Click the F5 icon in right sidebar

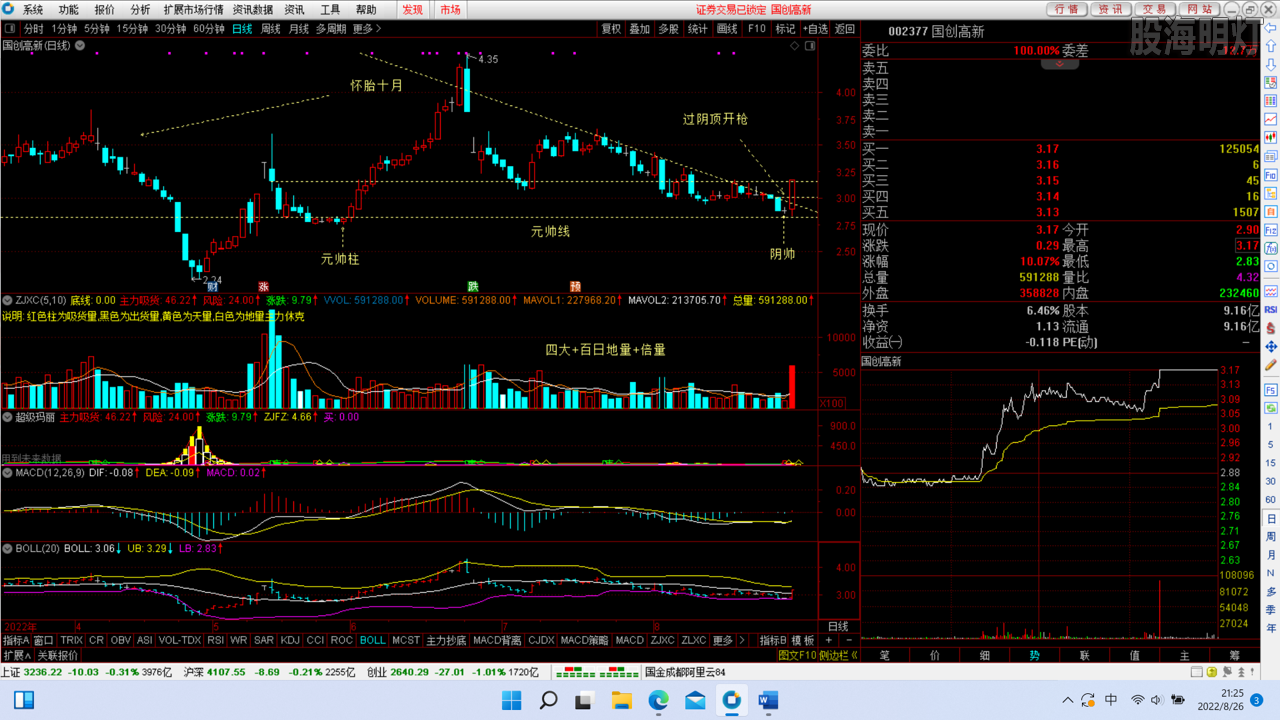1271,388
